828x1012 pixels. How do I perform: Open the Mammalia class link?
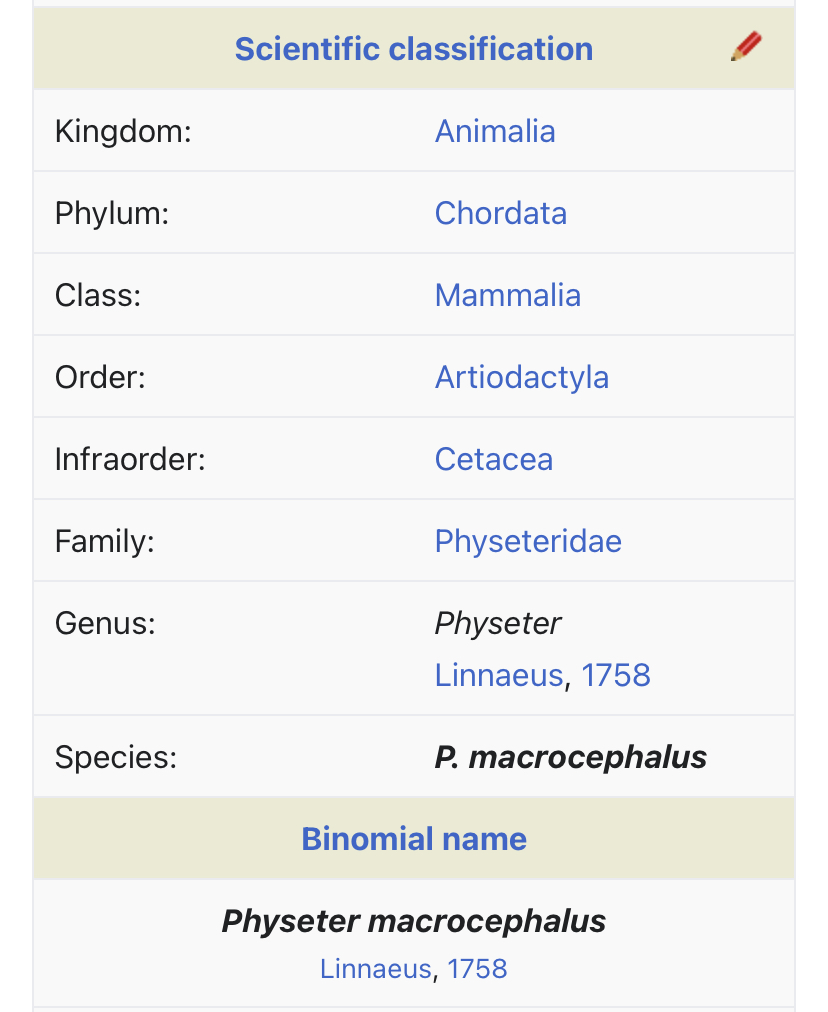point(508,295)
